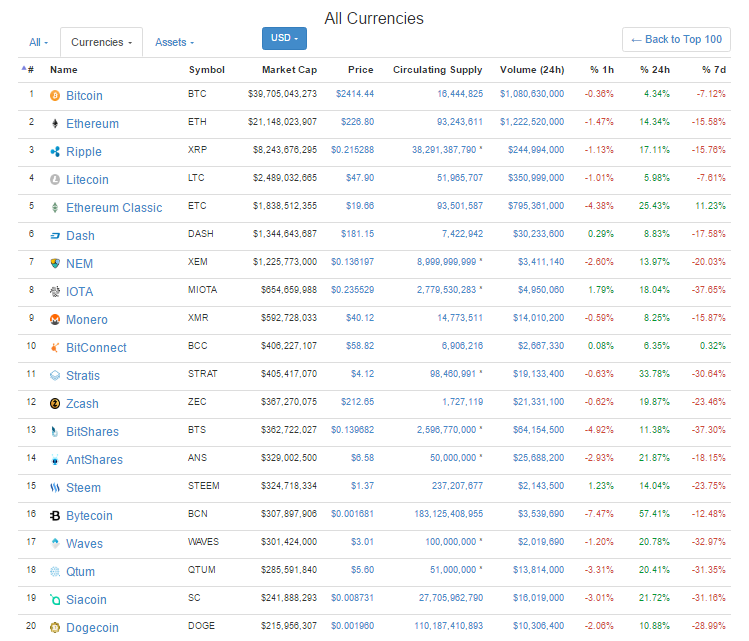Click the AntShares logo icon
This screenshot has height=641, width=749.
(55, 460)
